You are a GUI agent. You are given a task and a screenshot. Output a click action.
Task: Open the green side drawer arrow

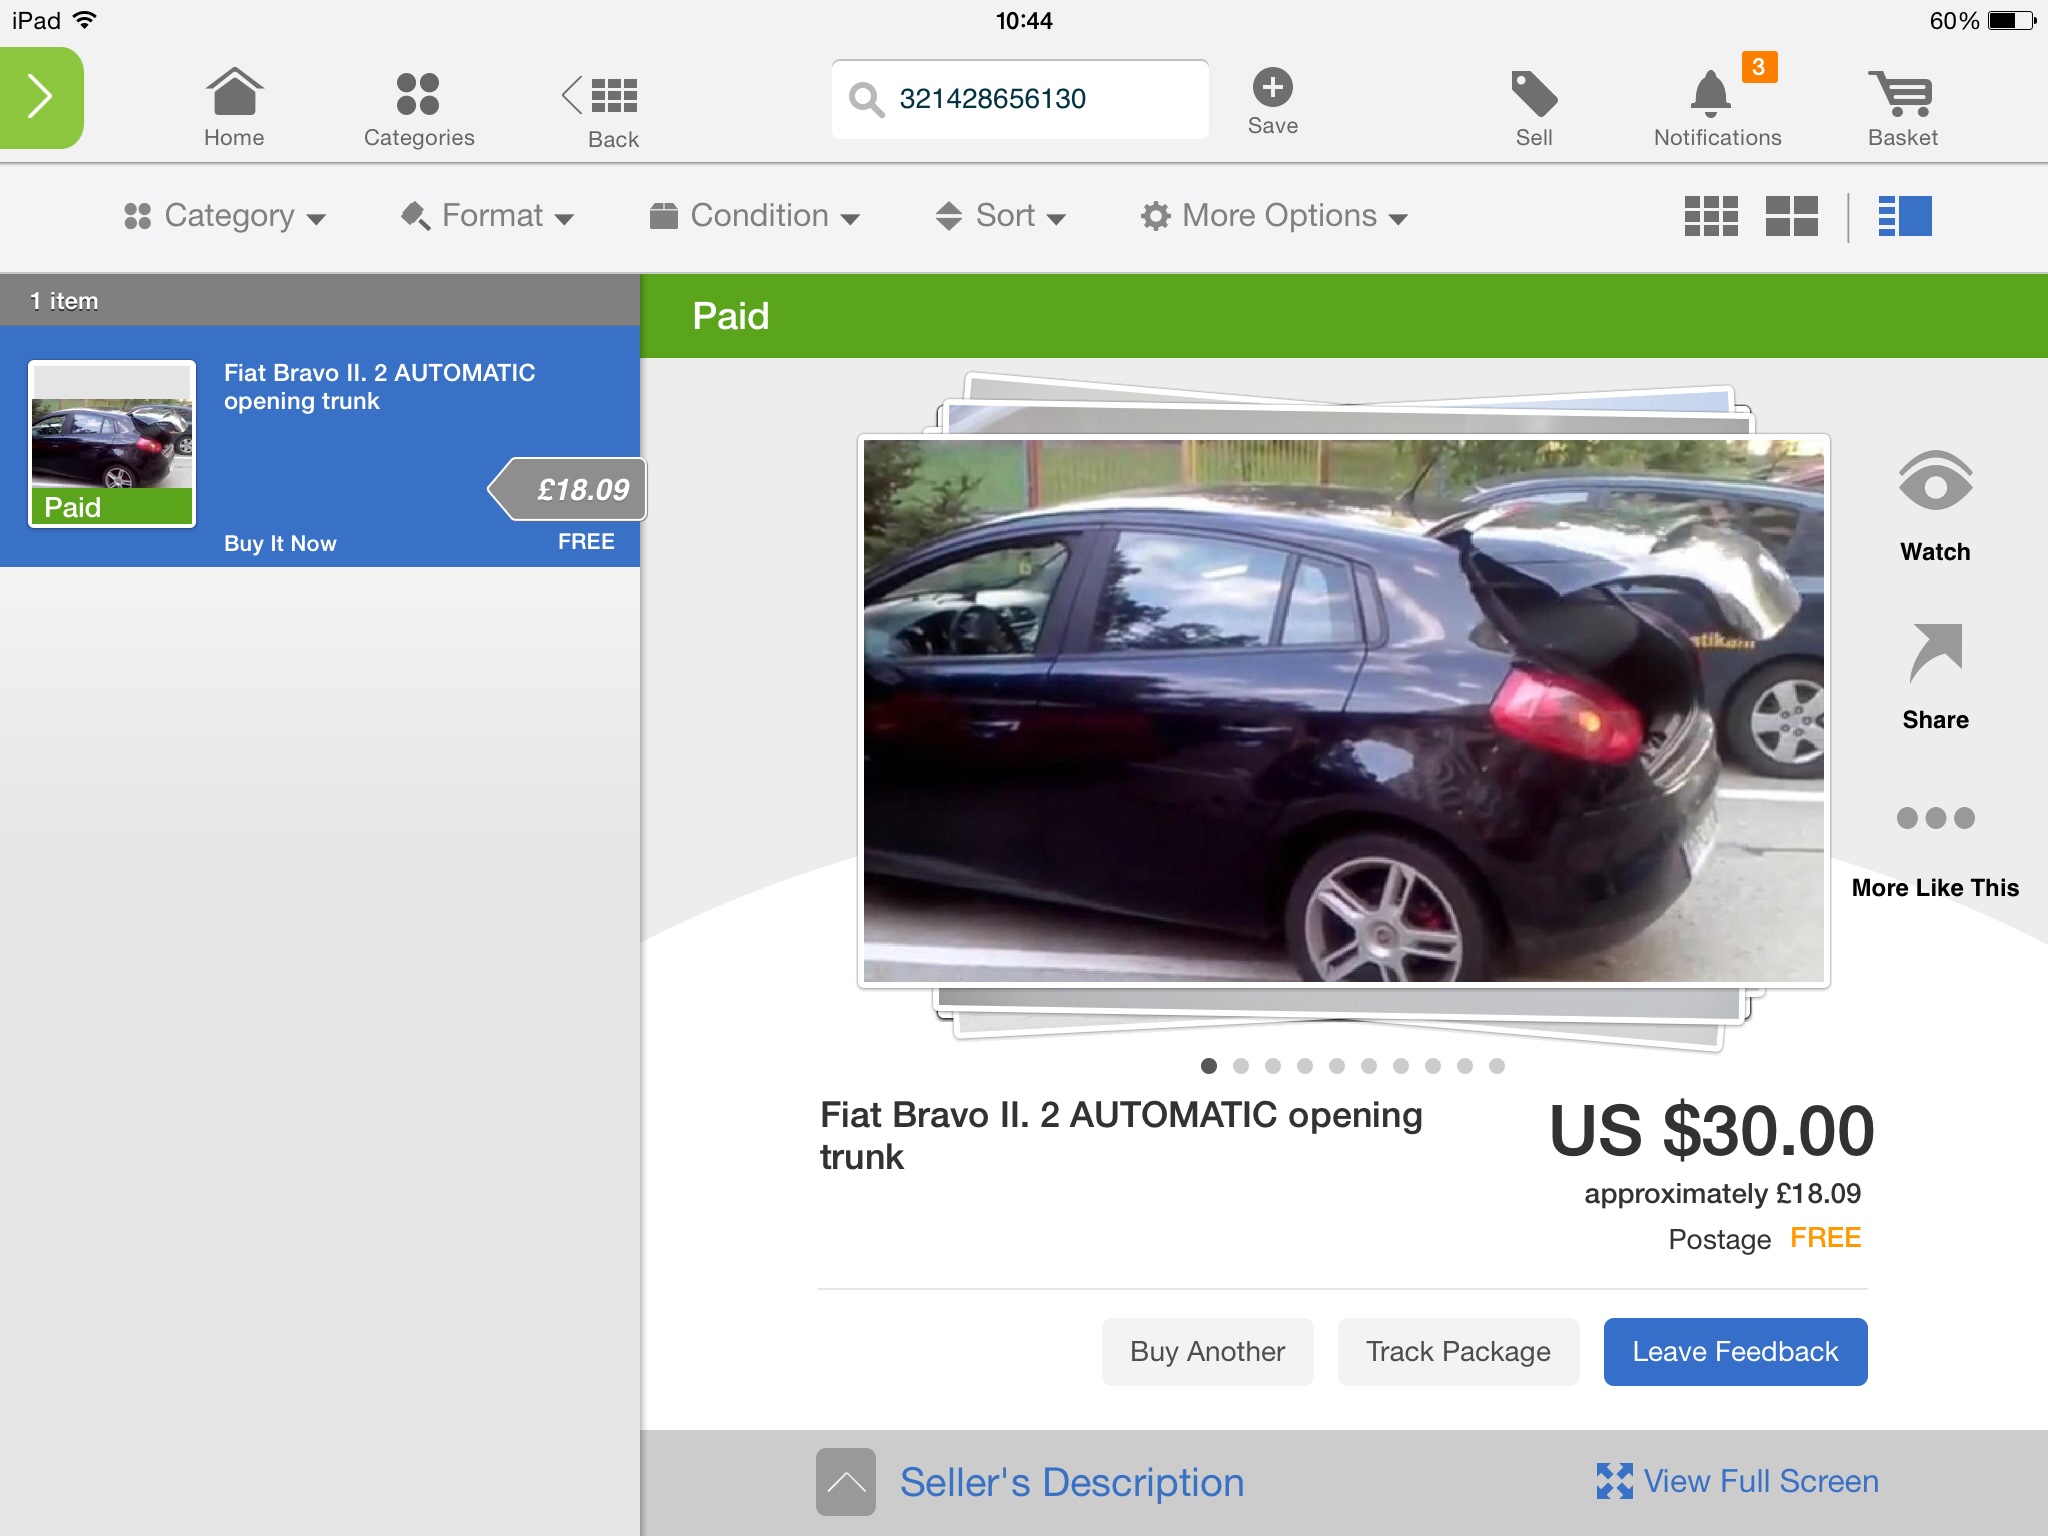click(x=40, y=97)
